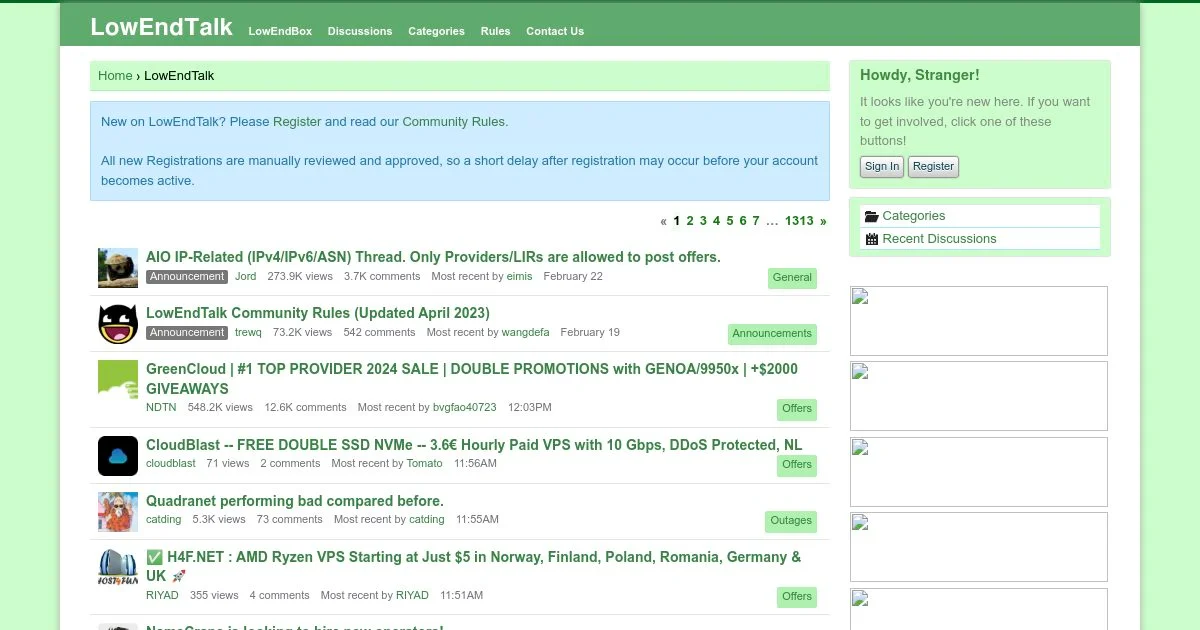The width and height of the screenshot is (1200, 630).
Task: Open catding avatar on Quadranet thread
Action: (118, 512)
